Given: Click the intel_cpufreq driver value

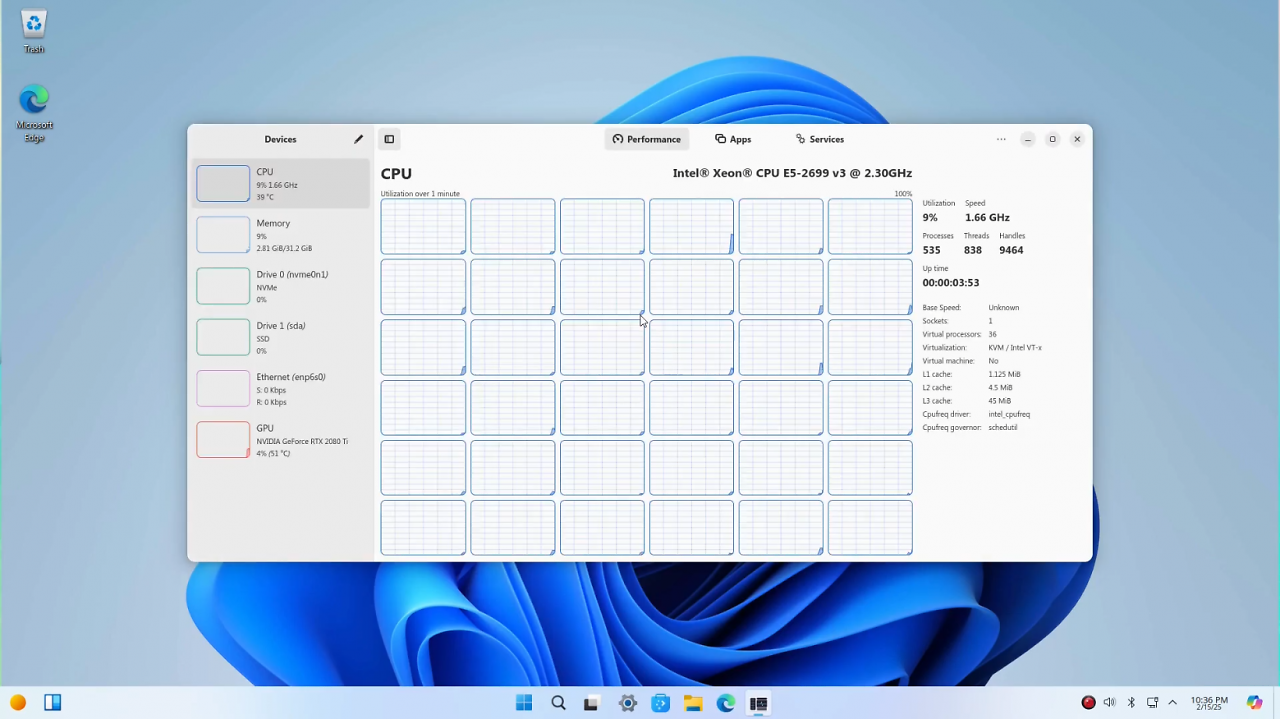Looking at the screenshot, I should 1009,414.
